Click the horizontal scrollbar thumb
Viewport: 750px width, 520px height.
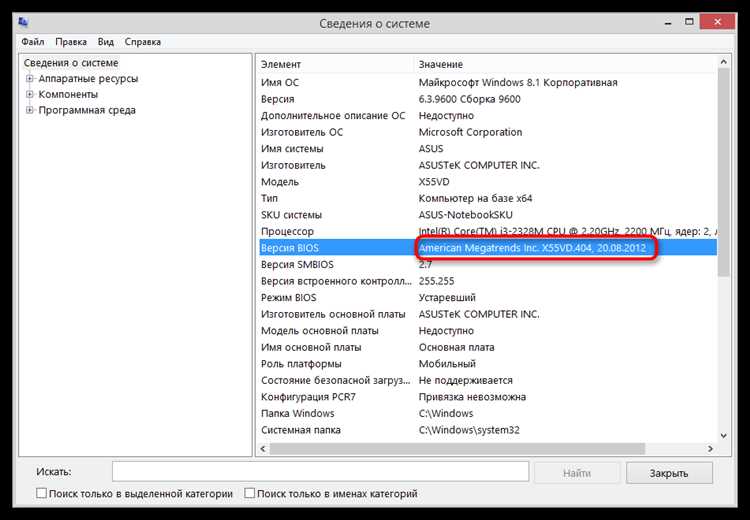pyautogui.click(x=457, y=449)
